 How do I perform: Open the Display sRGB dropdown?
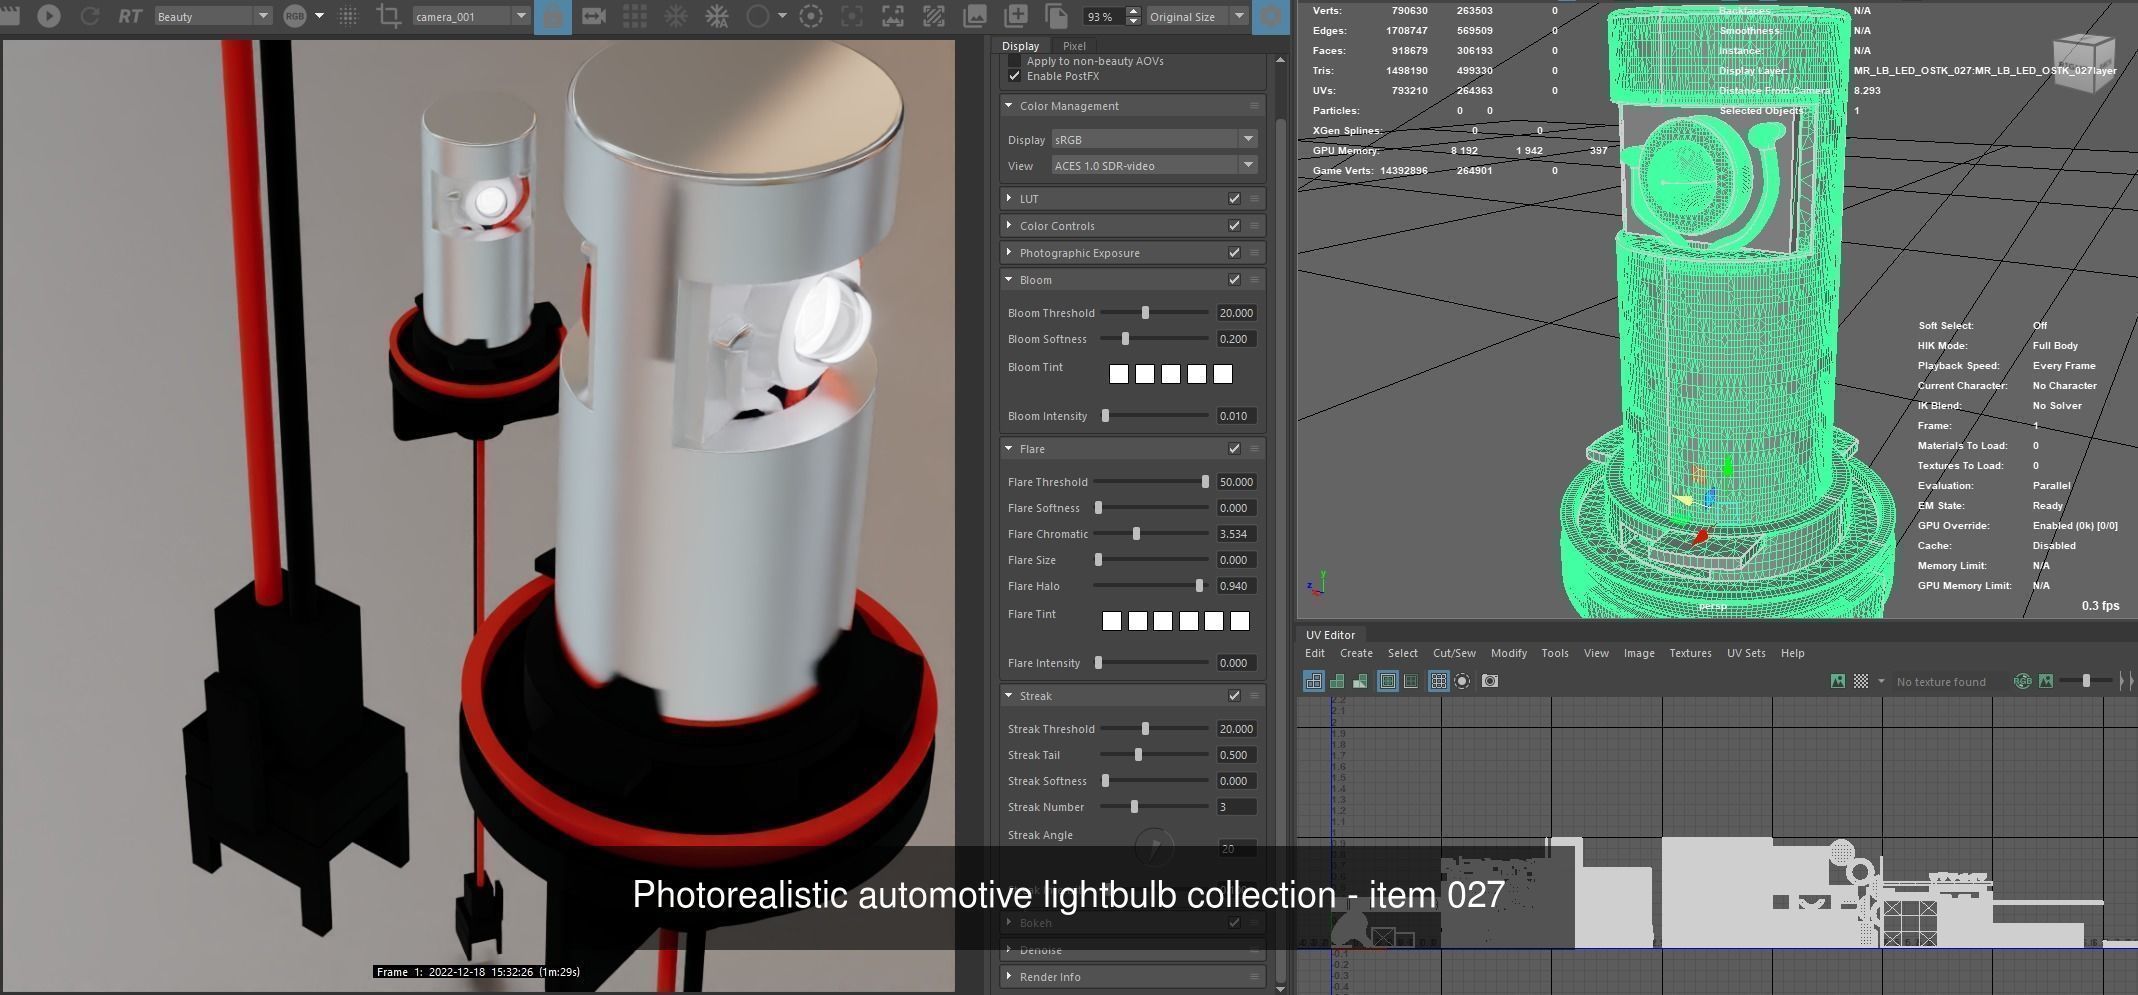point(1153,140)
